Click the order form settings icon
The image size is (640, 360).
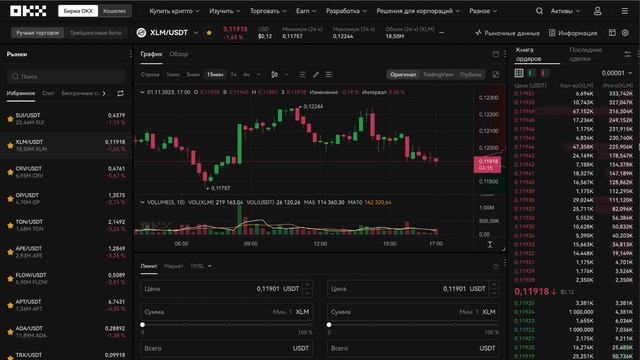click(x=496, y=267)
